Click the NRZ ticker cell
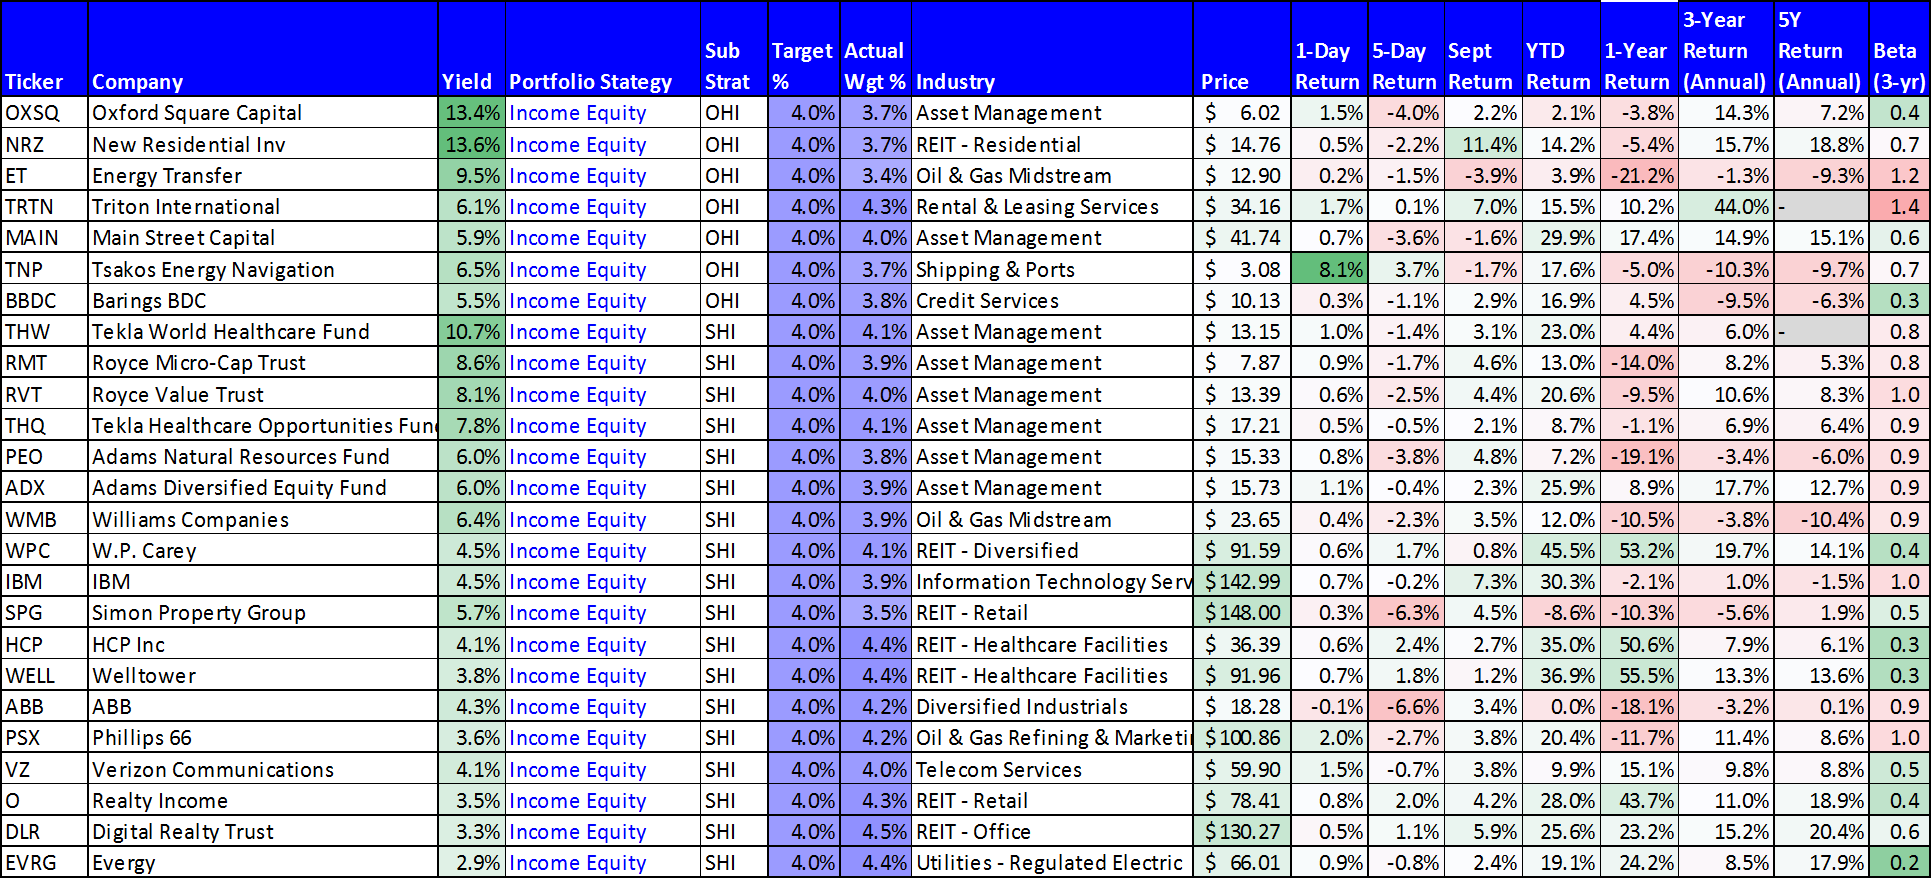 point(44,144)
